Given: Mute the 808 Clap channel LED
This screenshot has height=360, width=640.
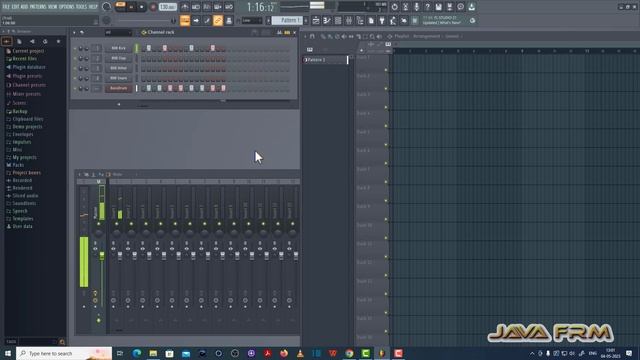Looking at the screenshot, I should 75,58.
